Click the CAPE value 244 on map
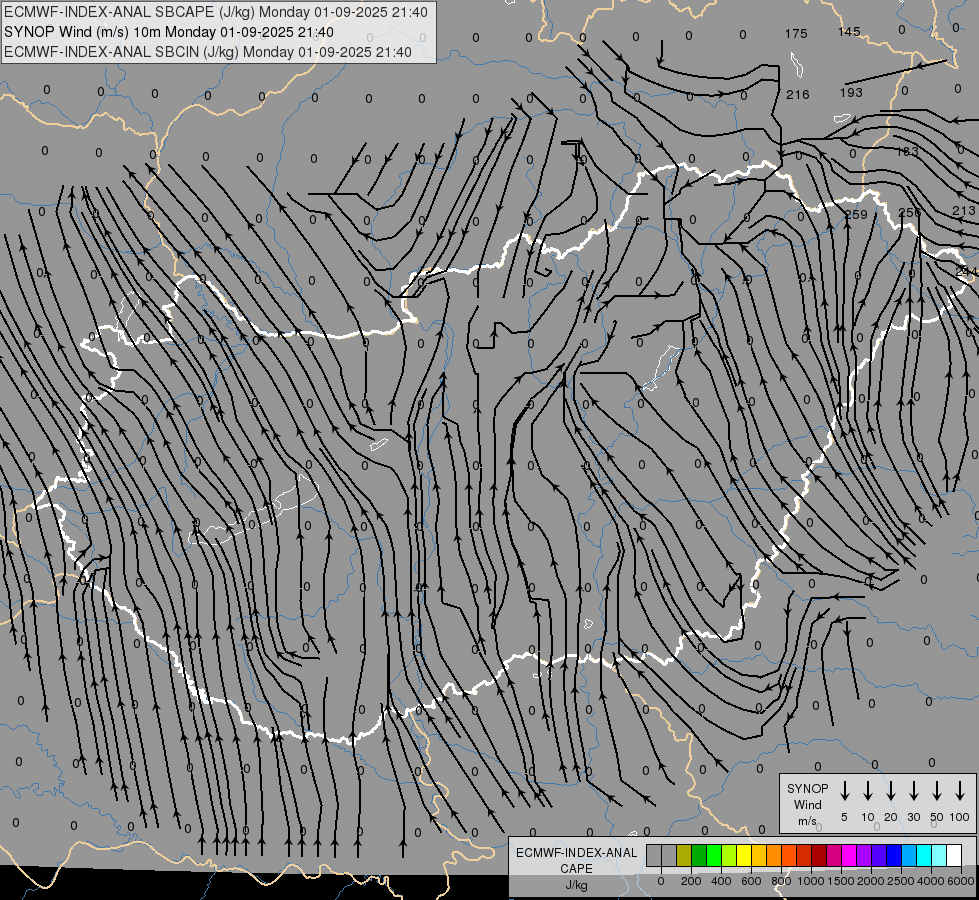 coord(967,272)
